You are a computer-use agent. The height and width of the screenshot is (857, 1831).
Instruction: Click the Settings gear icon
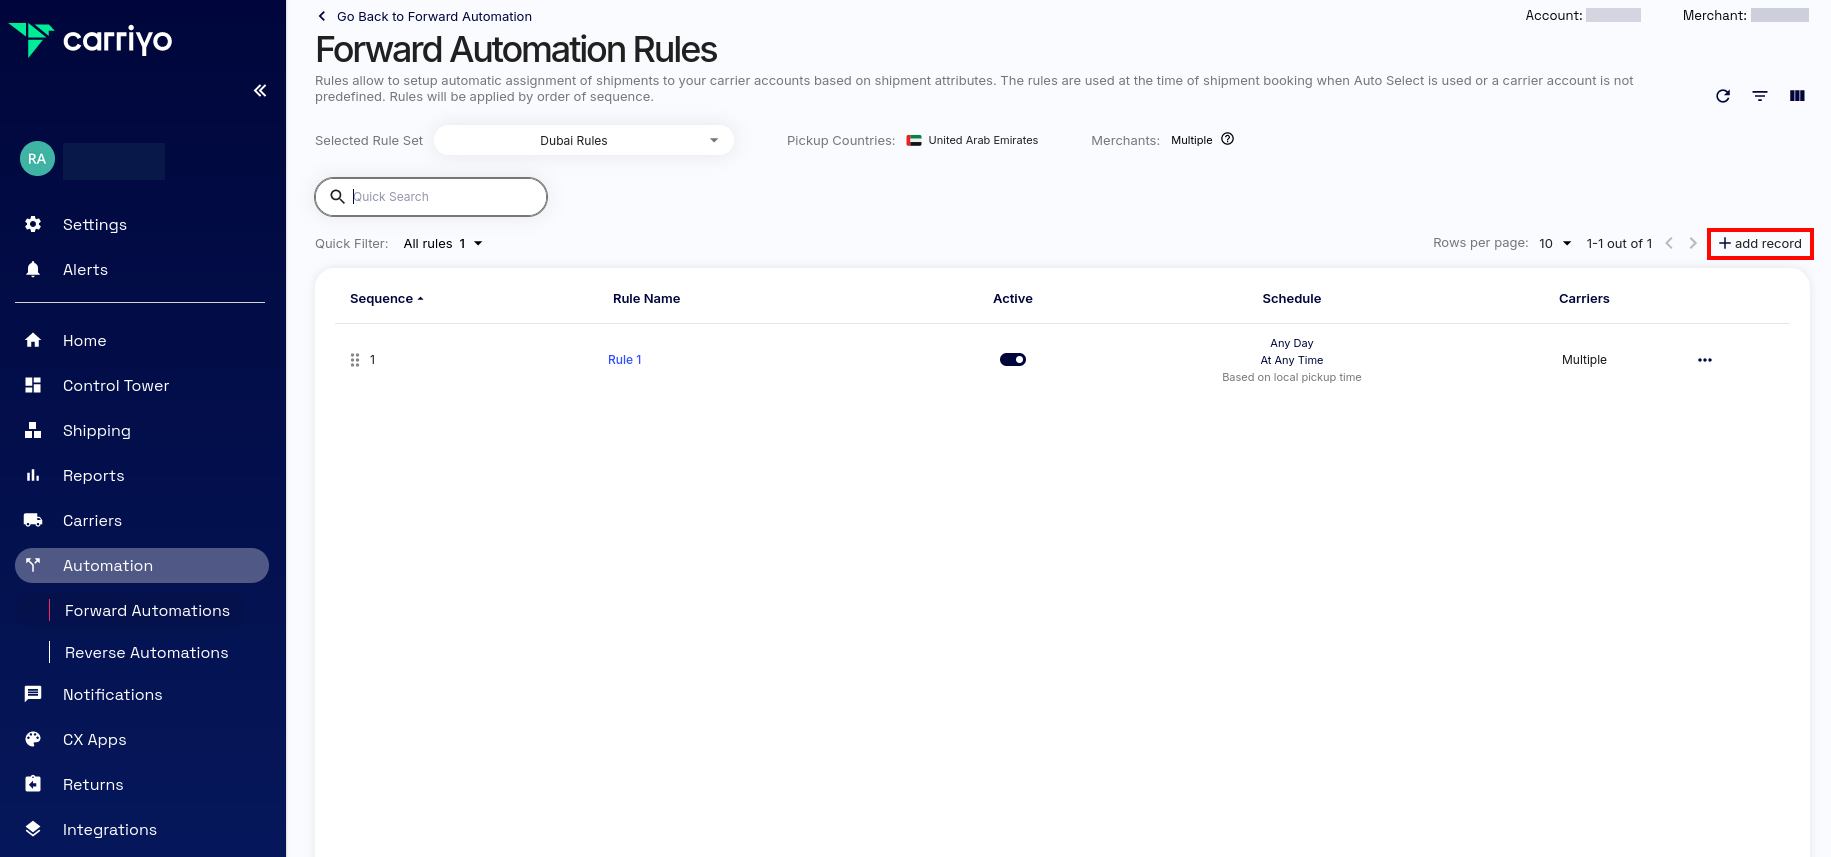33,224
